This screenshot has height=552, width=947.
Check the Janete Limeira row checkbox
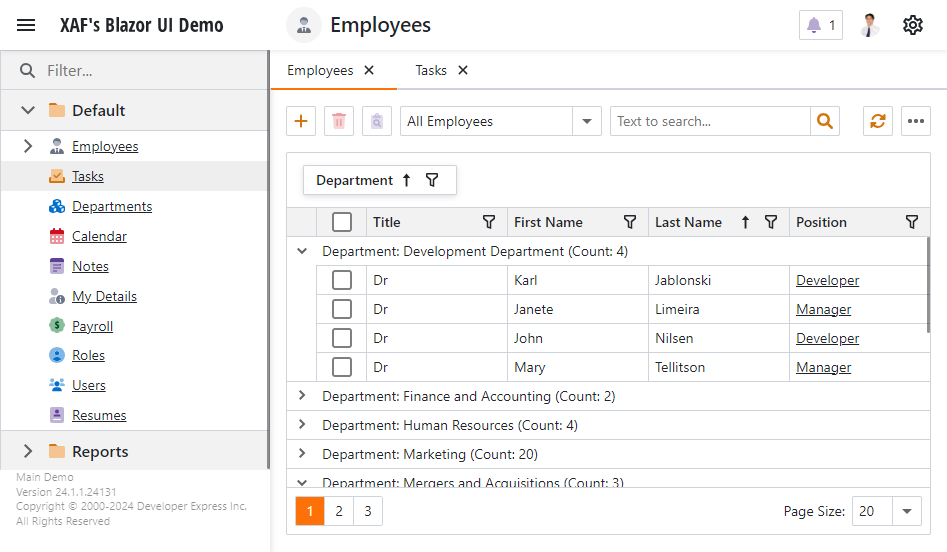pos(342,309)
